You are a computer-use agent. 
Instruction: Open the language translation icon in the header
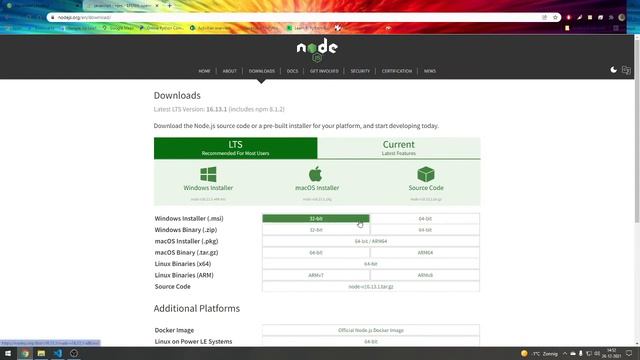626,70
